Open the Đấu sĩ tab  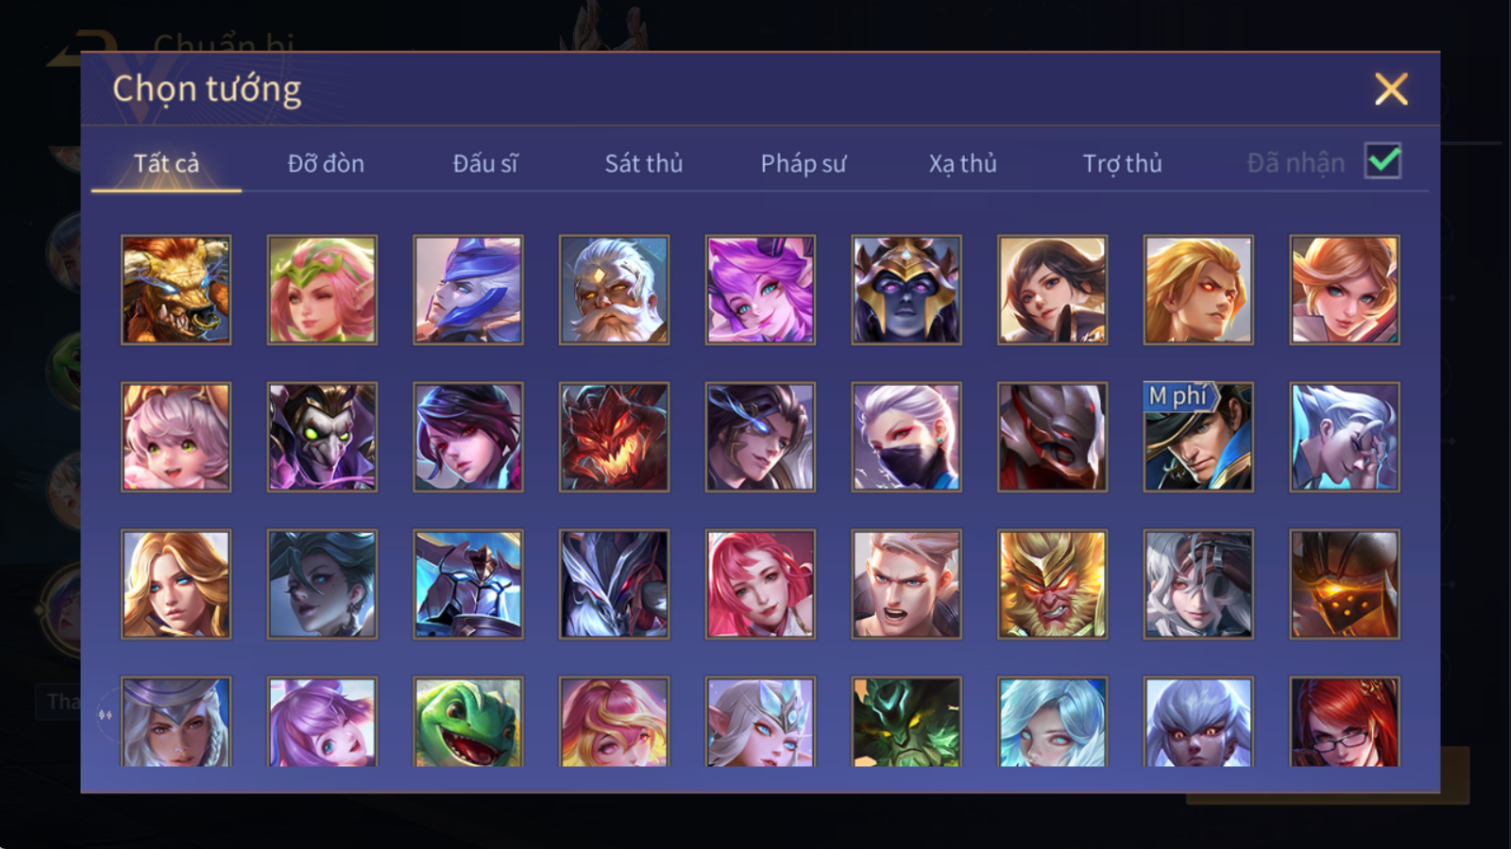pos(485,163)
